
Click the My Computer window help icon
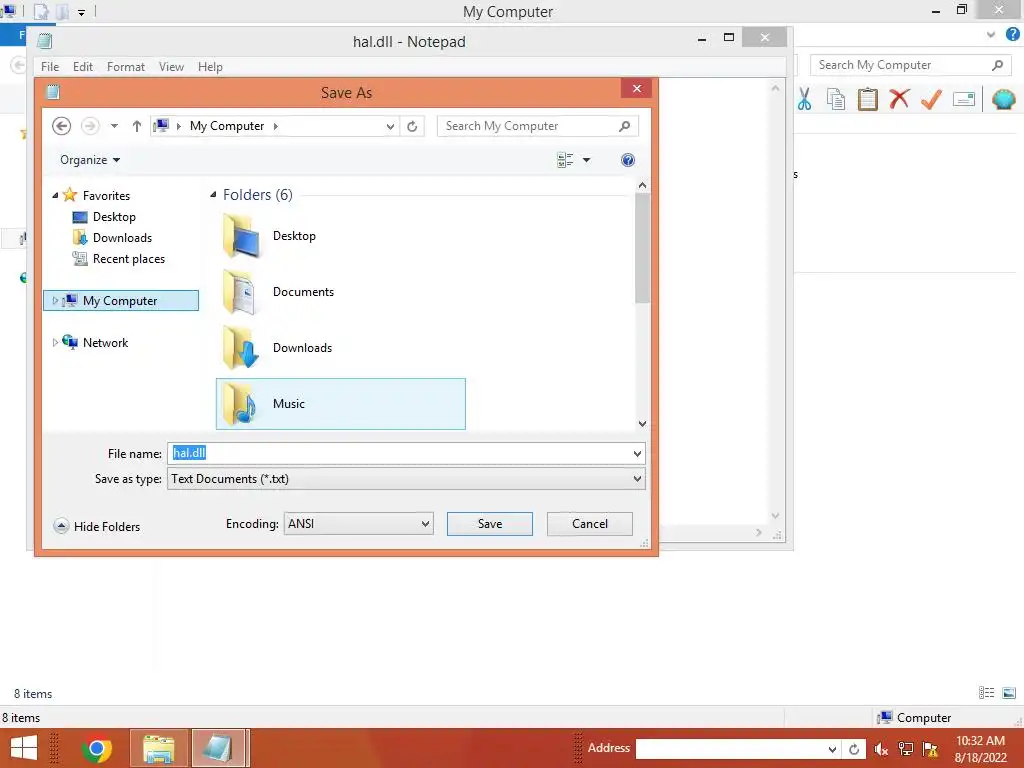[1013, 35]
